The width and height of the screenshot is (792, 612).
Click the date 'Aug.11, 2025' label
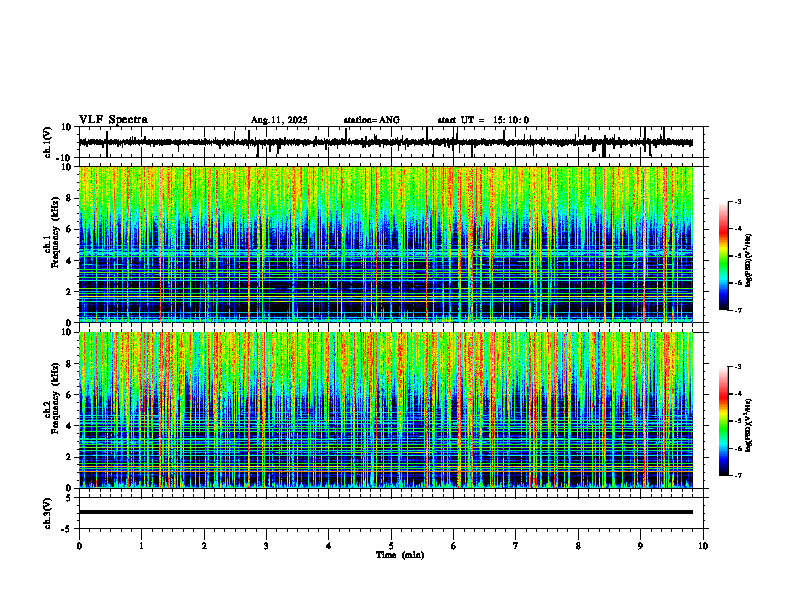pyautogui.click(x=279, y=120)
